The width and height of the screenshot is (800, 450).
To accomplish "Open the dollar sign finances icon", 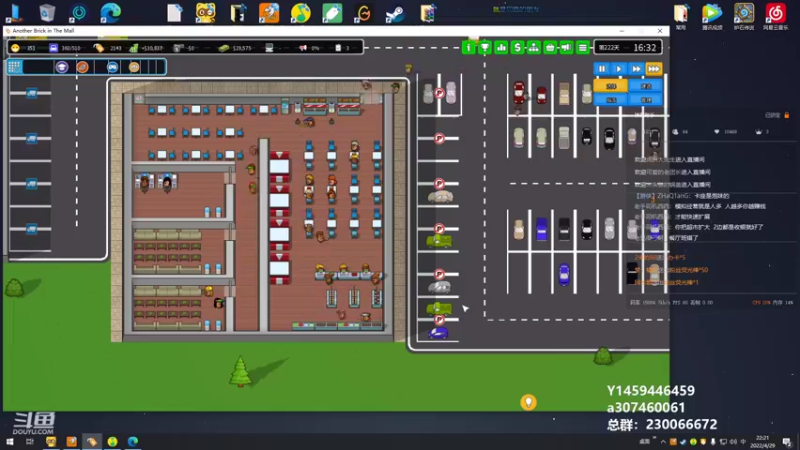I will [x=517, y=48].
